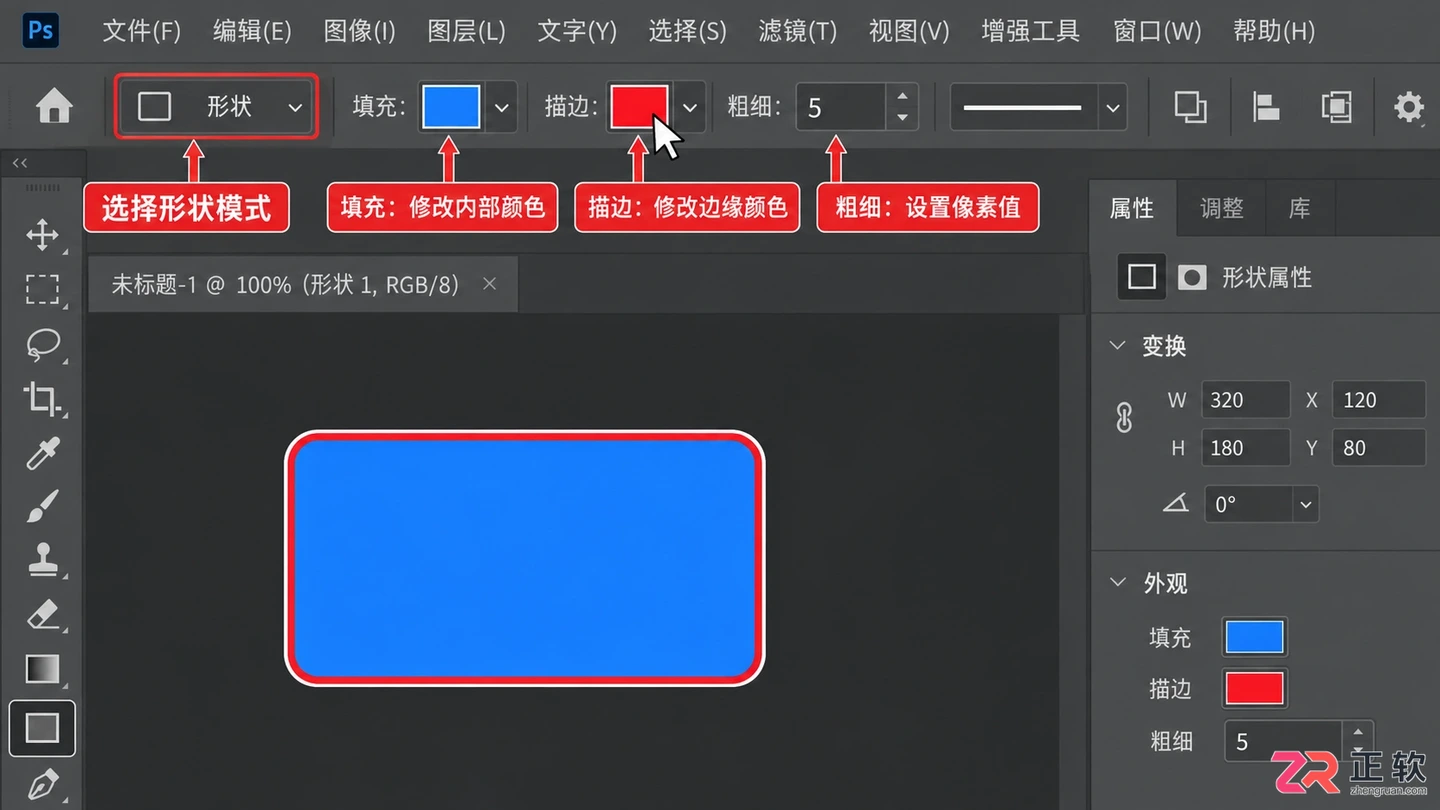Toggle the W/H link chain
The image size is (1440, 810).
coord(1124,418)
